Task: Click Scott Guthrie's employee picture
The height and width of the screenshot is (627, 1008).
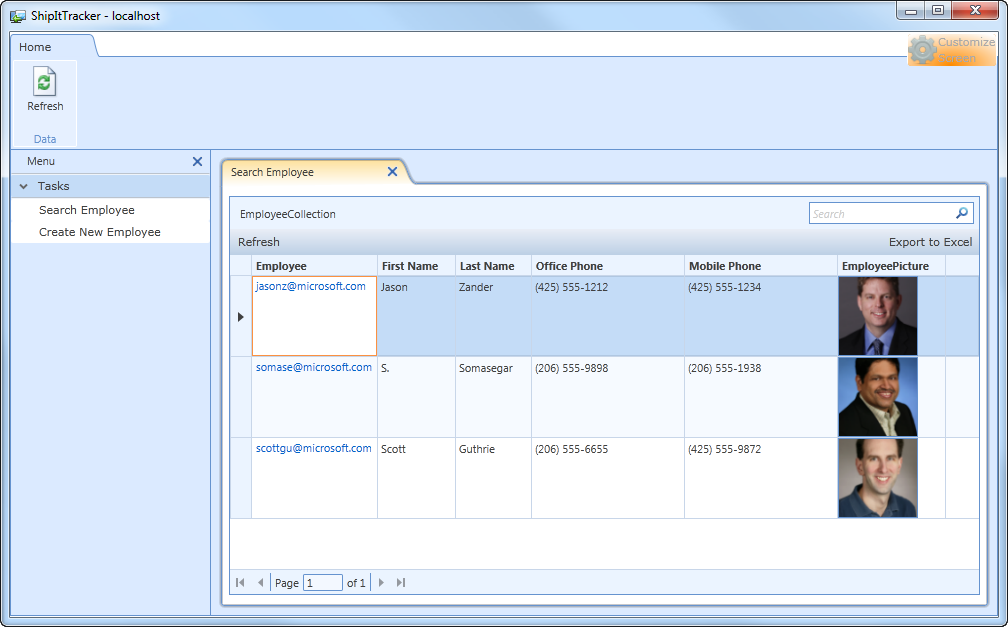Action: pyautogui.click(x=877, y=477)
